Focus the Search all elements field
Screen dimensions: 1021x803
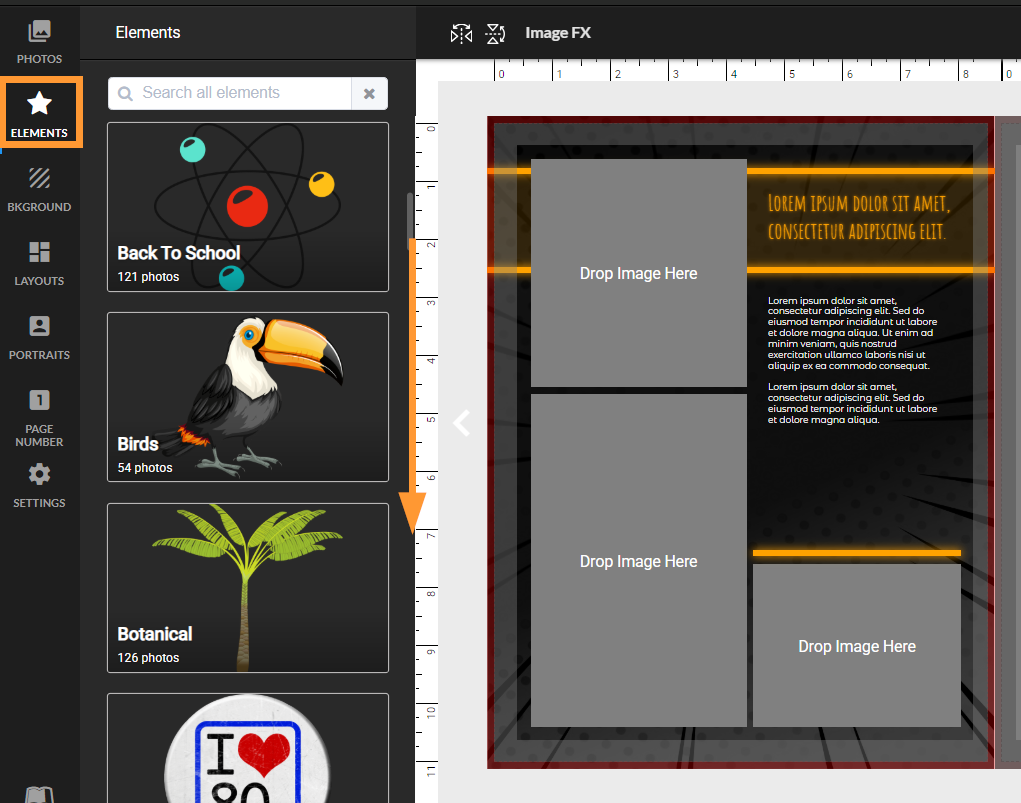click(230, 93)
